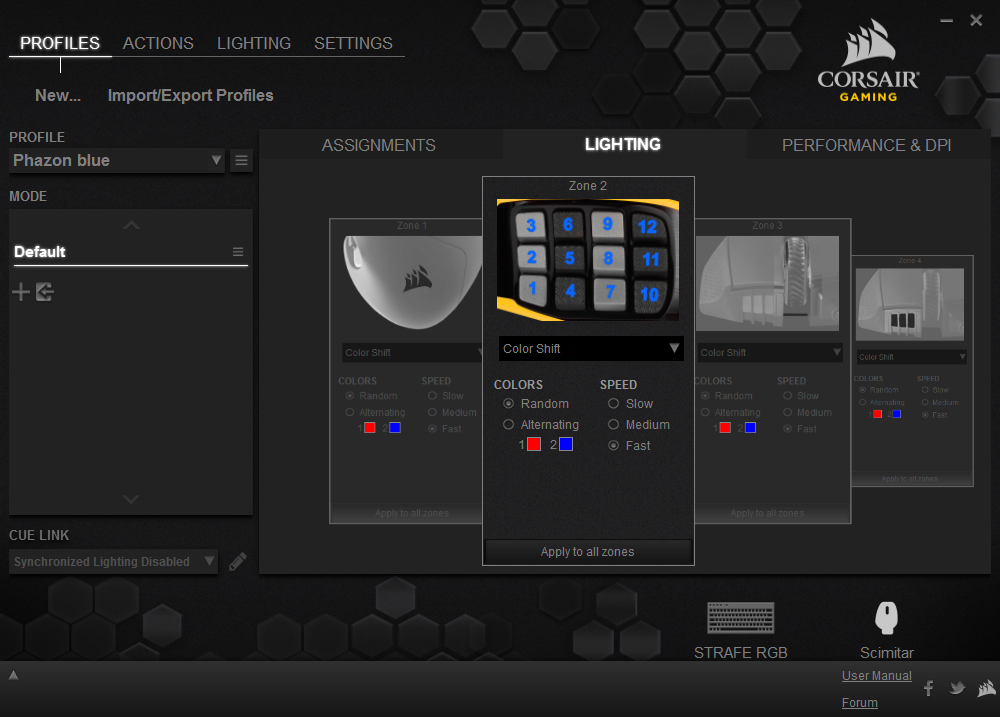Set Zone 2 speed to Medium
Screen dimensions: 1000x717
[x=614, y=424]
